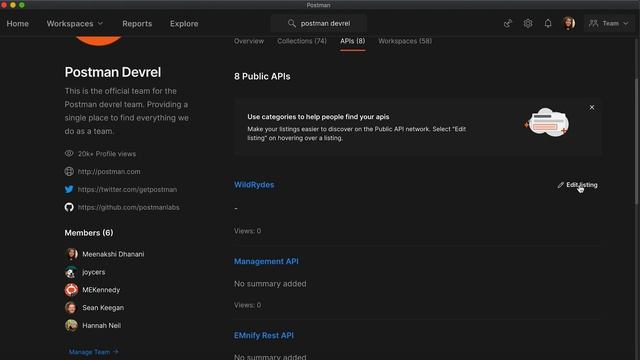Screen dimensions: 640x360
Task: Click the Twitter bird icon
Action: (x=69, y=189)
